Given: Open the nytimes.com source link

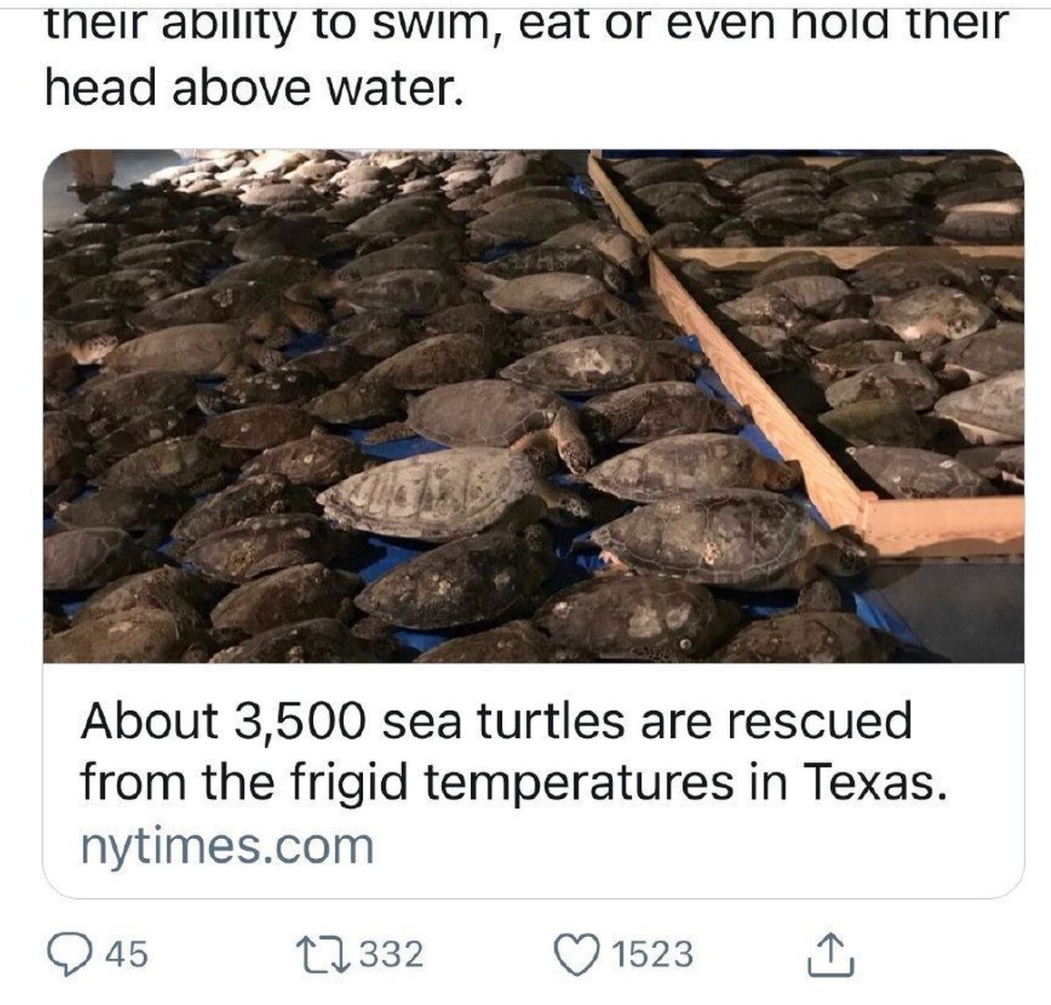Looking at the screenshot, I should [x=226, y=847].
